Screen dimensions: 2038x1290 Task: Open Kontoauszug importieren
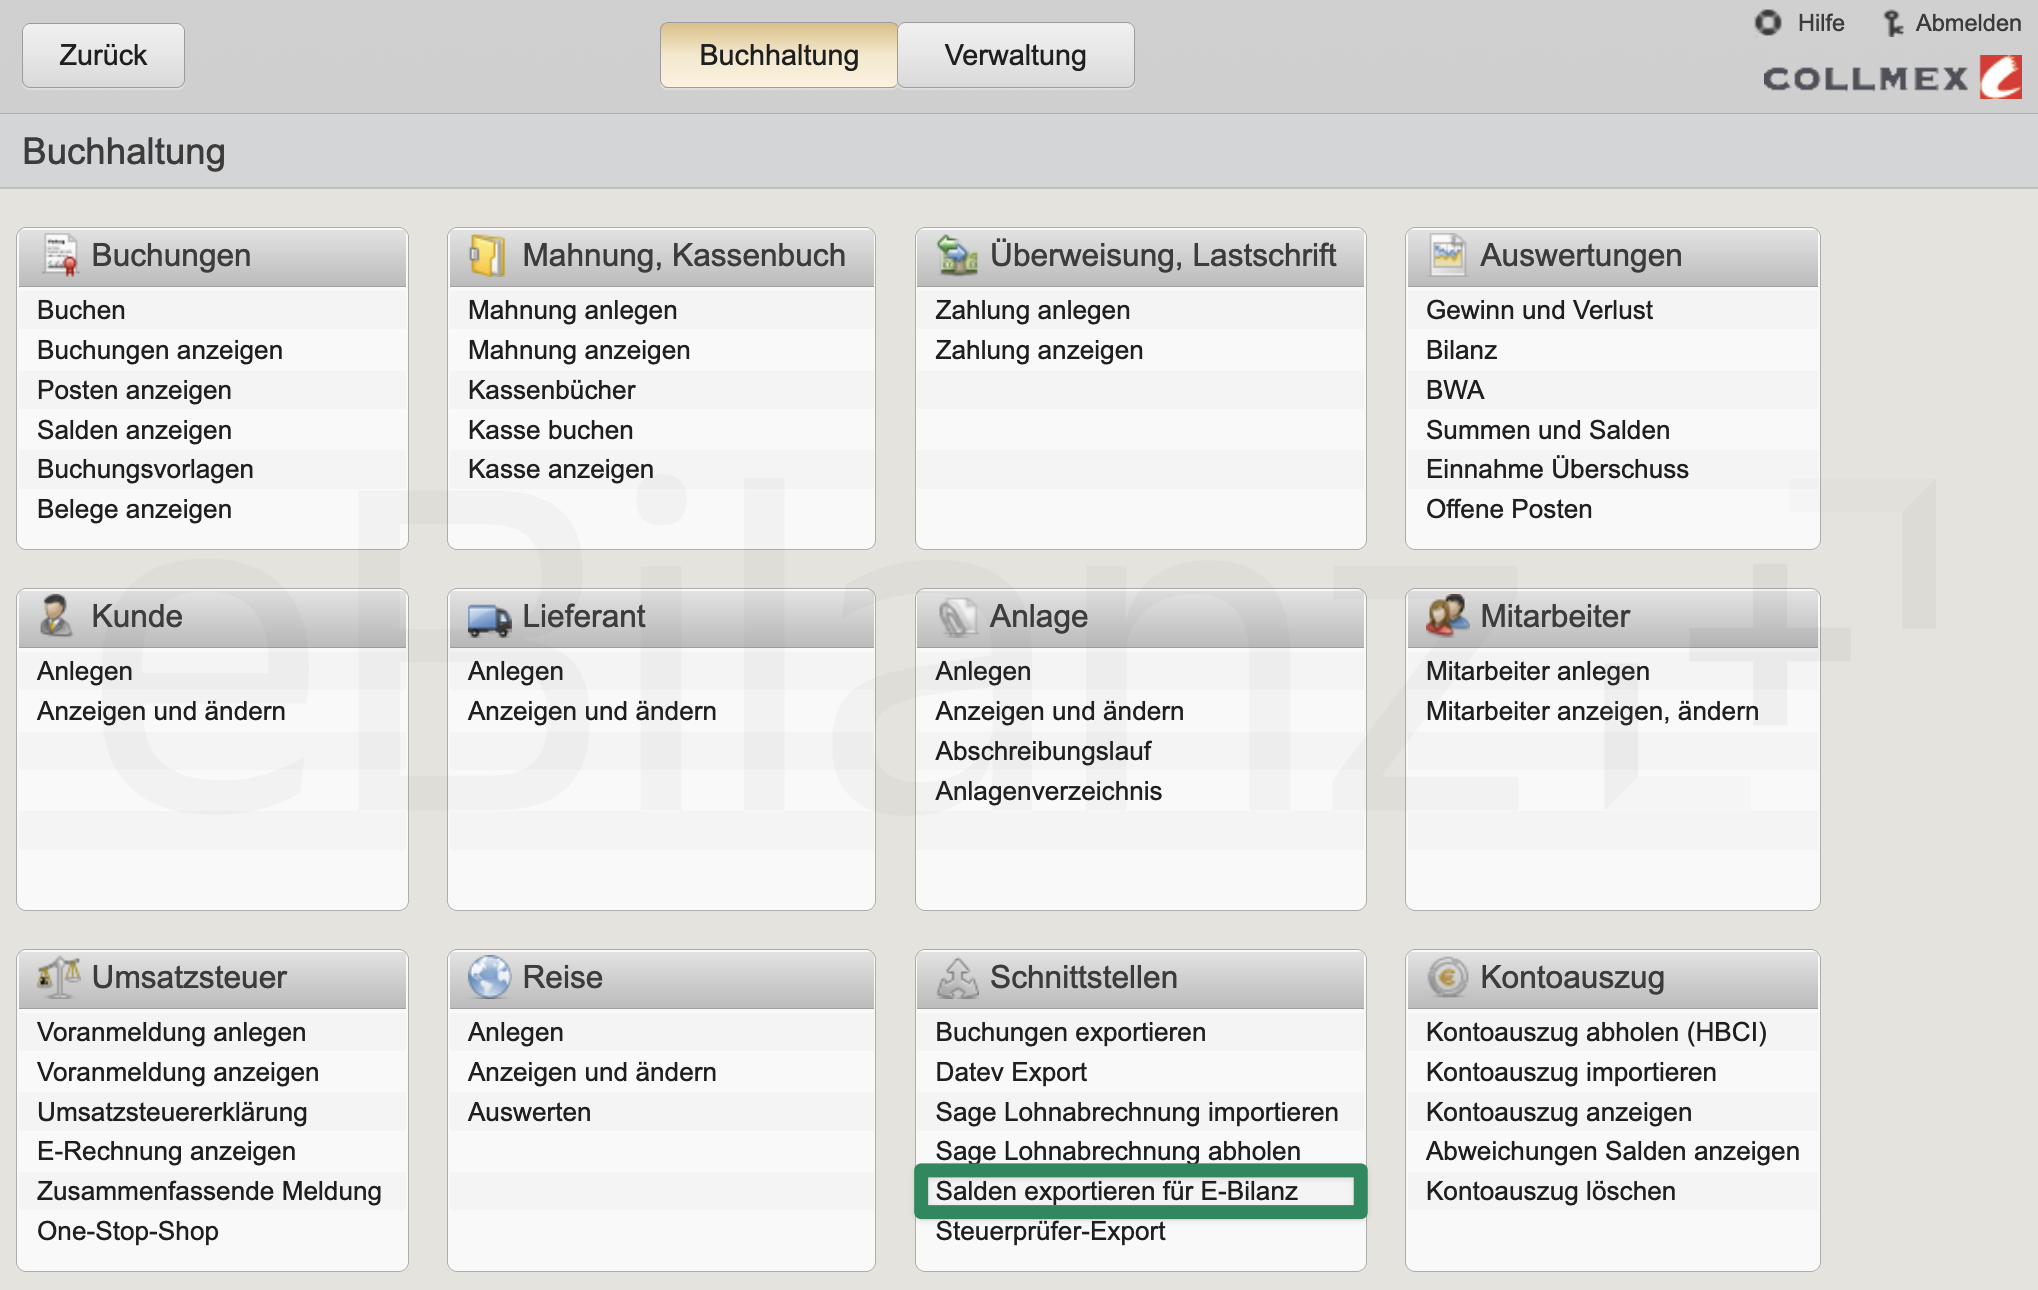(1571, 1072)
